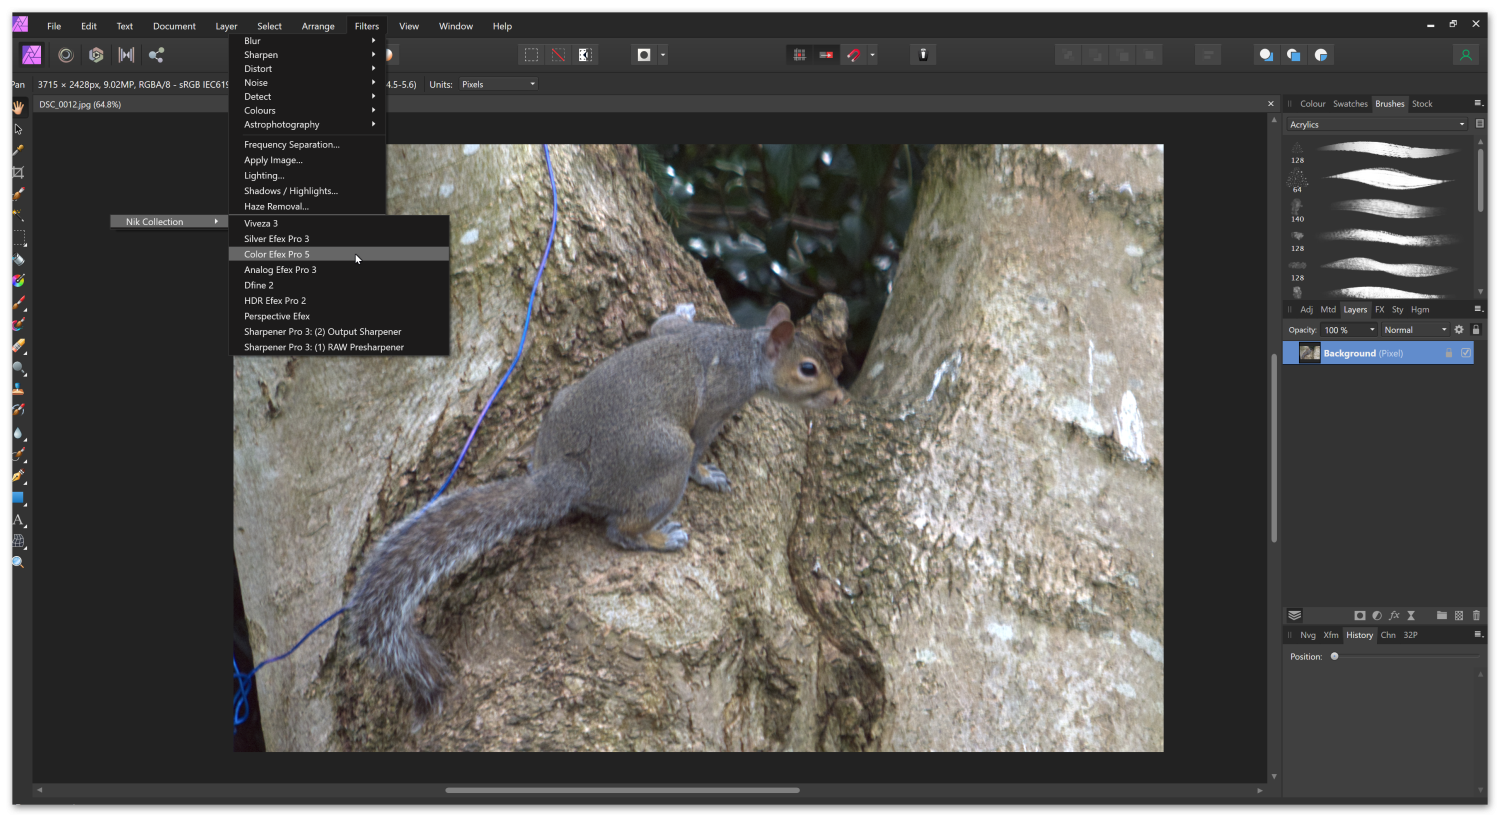Click Select All marquee toolbar icon

pos(531,55)
